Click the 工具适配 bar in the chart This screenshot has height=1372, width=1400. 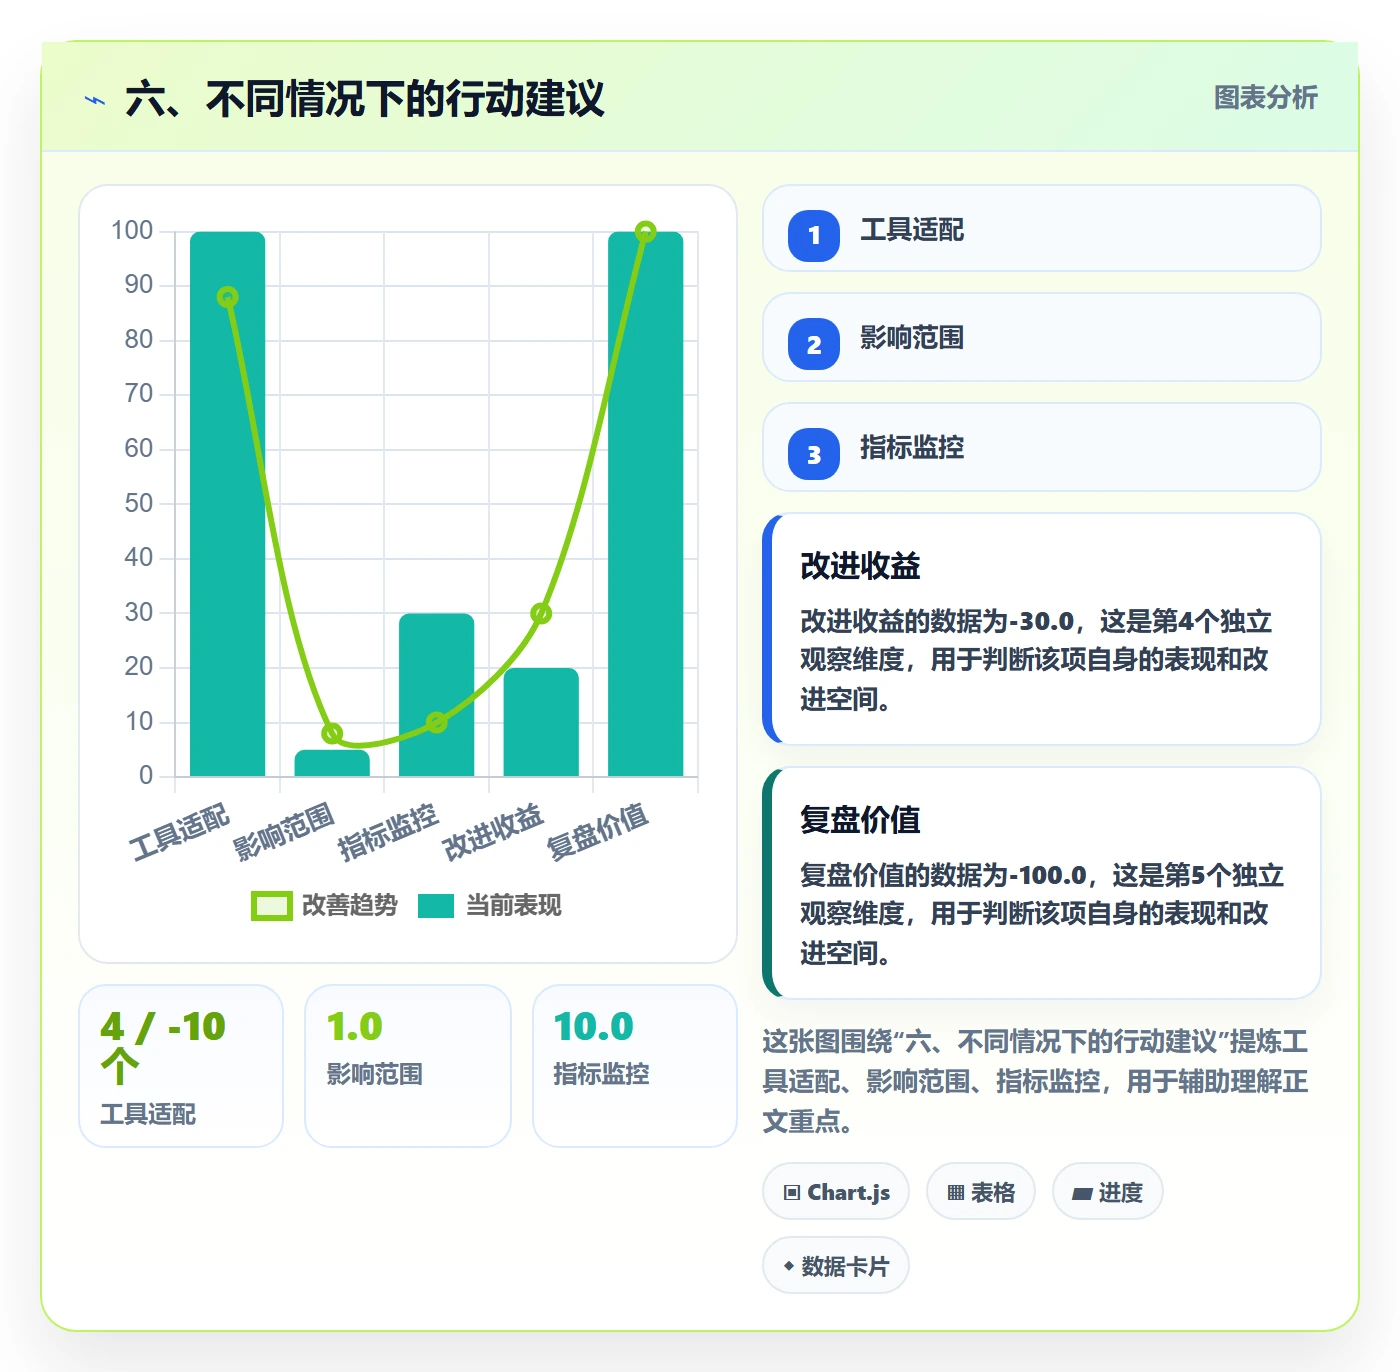228,504
